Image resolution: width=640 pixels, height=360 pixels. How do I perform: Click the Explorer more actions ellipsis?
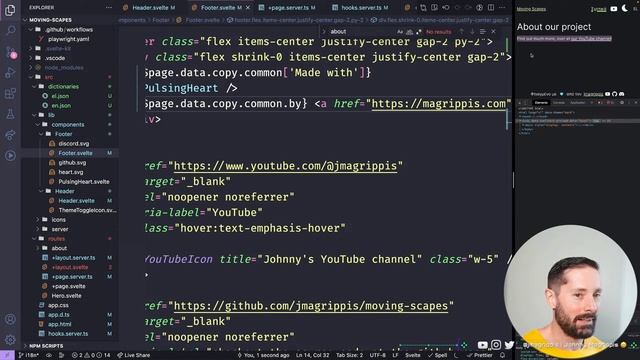(x=109, y=7)
